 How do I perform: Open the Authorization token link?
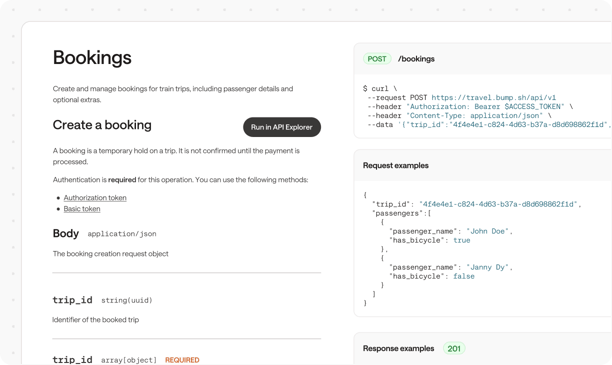(95, 198)
